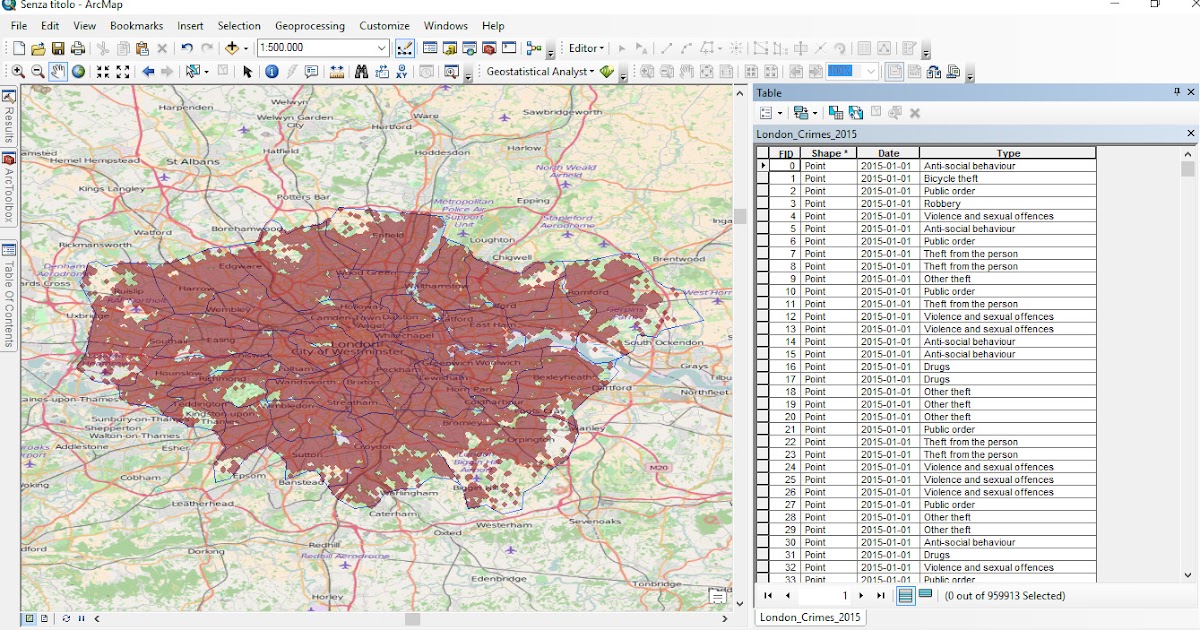Jump to the last record in the table
This screenshot has width=1200, height=630.
[x=881, y=595]
